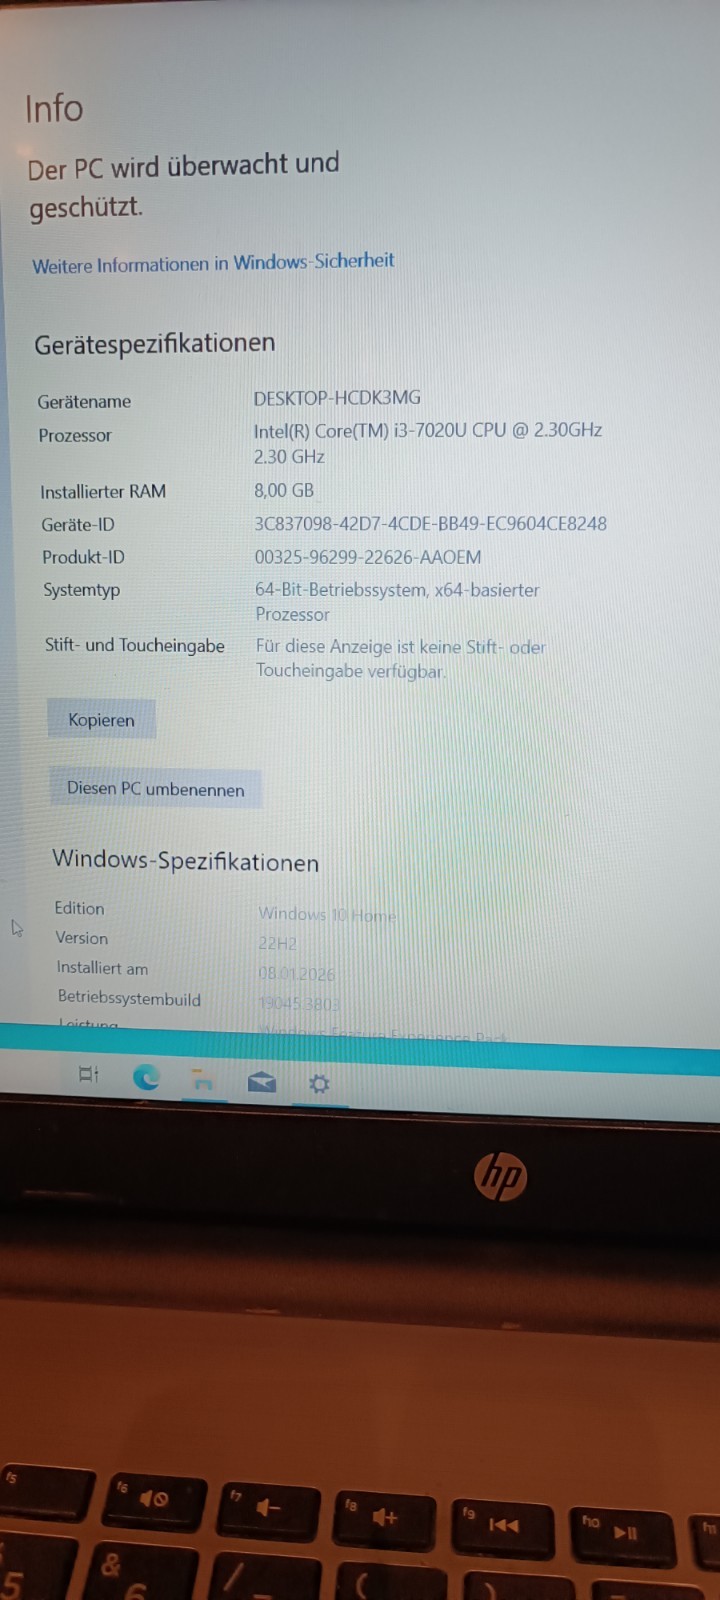The image size is (720, 1600).
Task: Select edition value Windows 10 Home
Action: pos(328,914)
